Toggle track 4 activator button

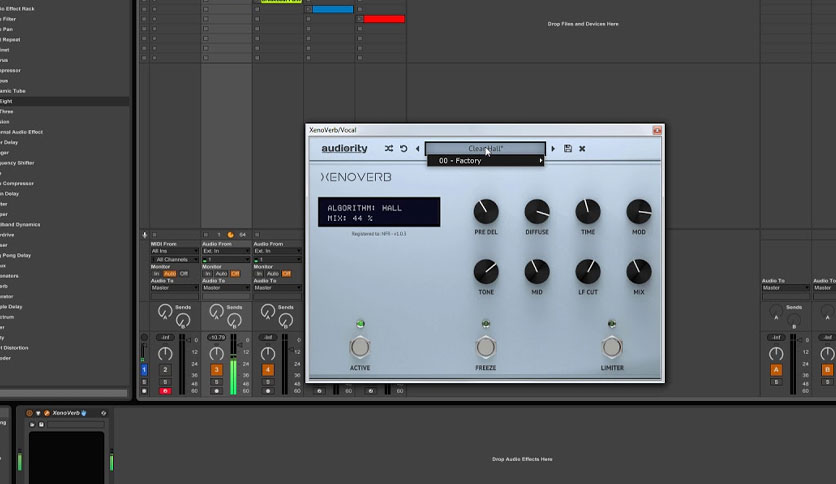click(268, 369)
